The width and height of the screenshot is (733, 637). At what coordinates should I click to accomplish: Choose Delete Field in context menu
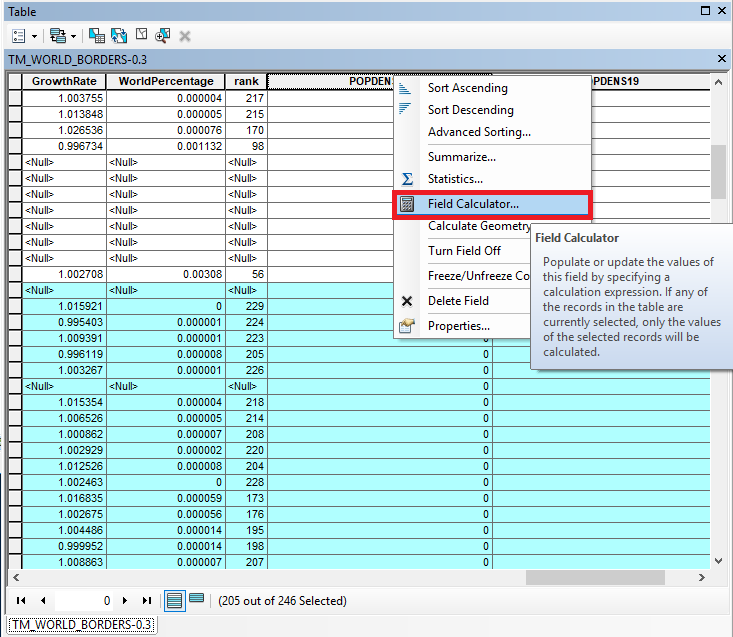[458, 301]
